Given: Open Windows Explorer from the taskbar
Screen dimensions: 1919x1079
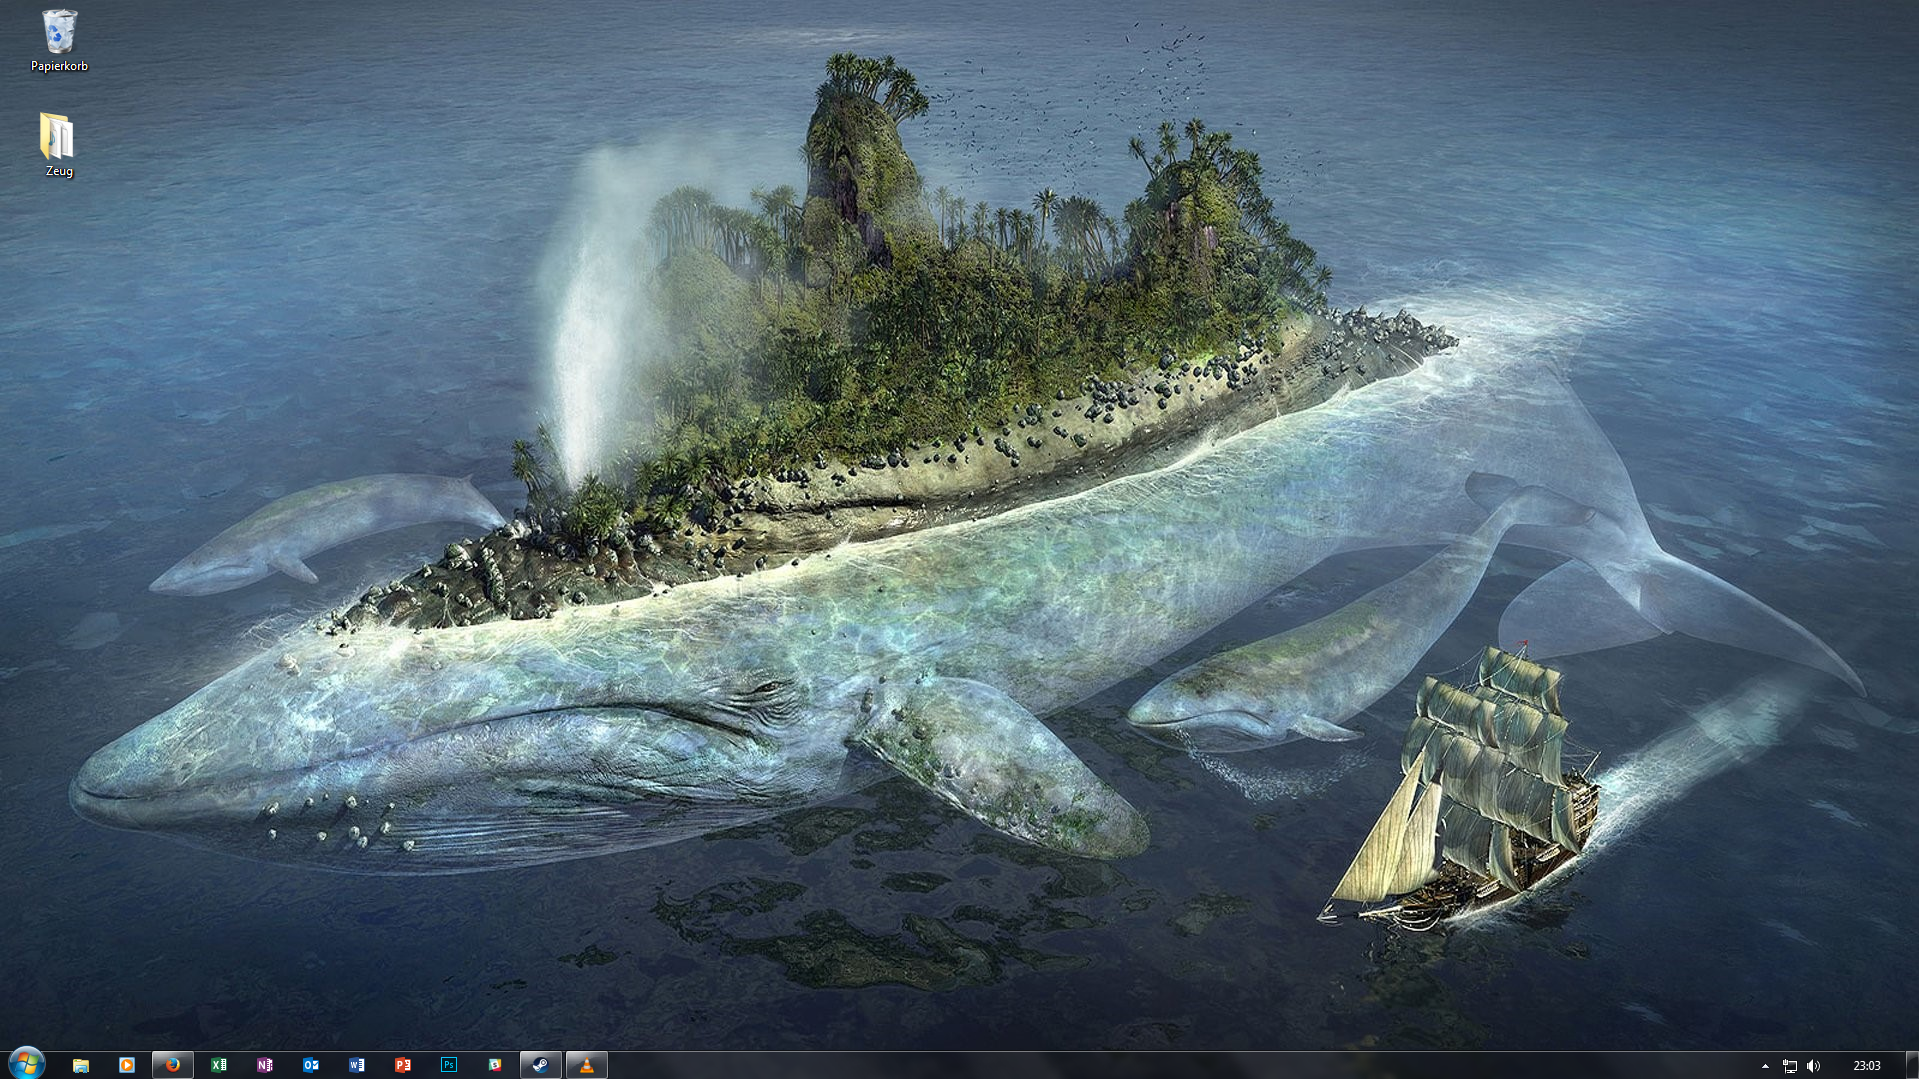Looking at the screenshot, I should (x=81, y=1065).
